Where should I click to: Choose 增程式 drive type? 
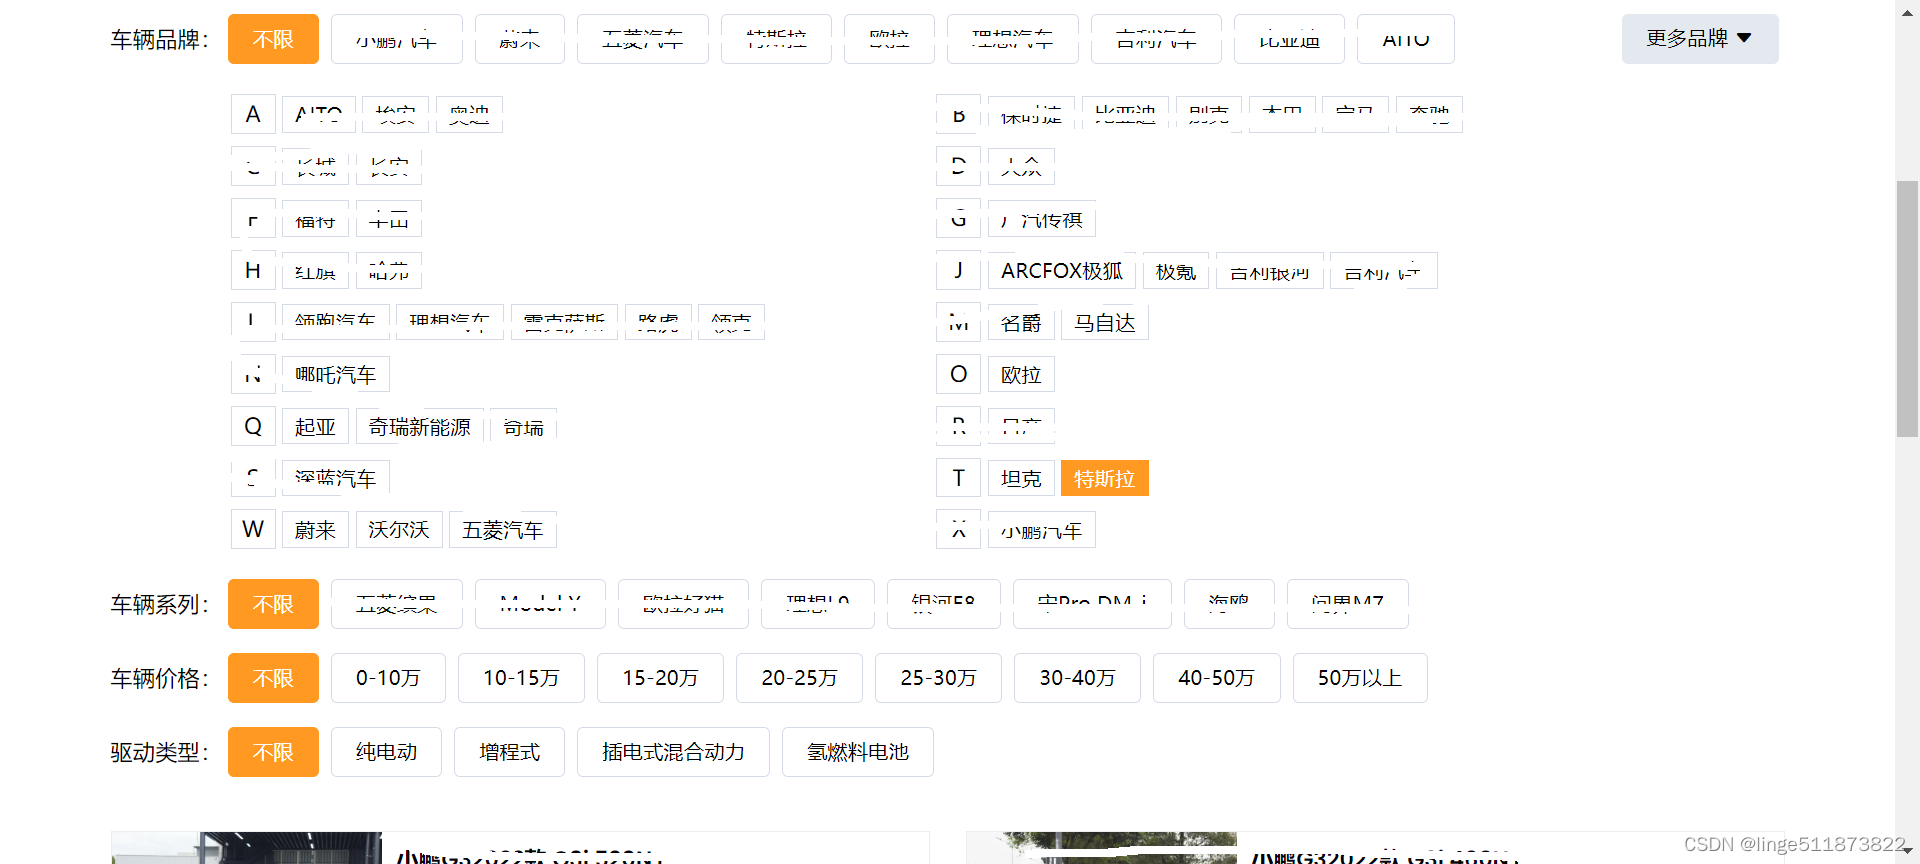tap(509, 752)
